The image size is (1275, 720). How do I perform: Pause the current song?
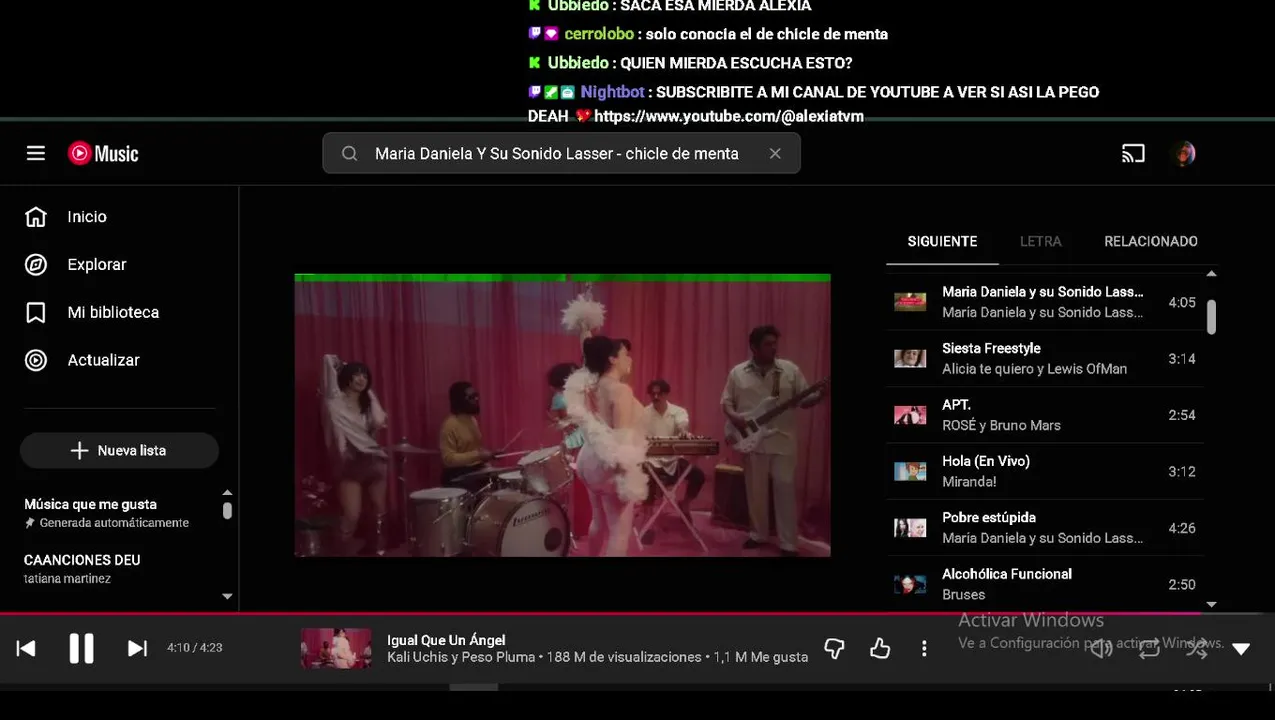point(81,649)
